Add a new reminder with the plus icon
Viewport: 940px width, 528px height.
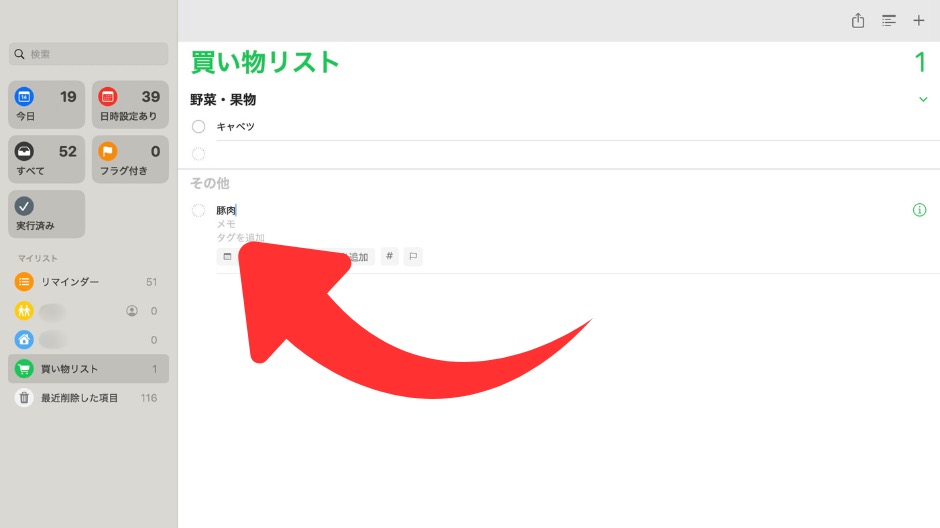tap(918, 20)
